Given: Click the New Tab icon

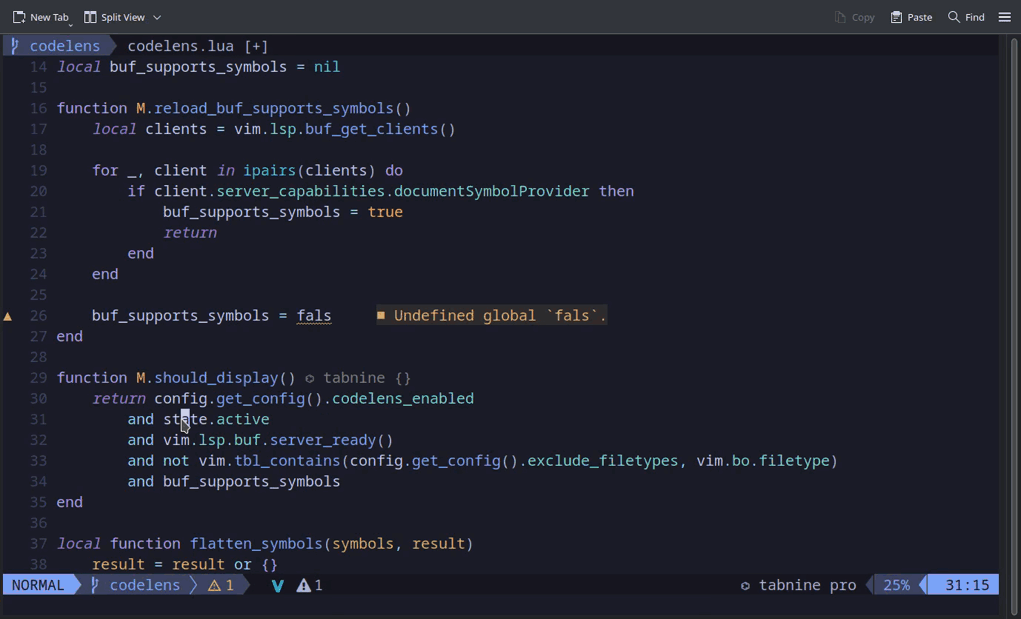Looking at the screenshot, I should [19, 17].
